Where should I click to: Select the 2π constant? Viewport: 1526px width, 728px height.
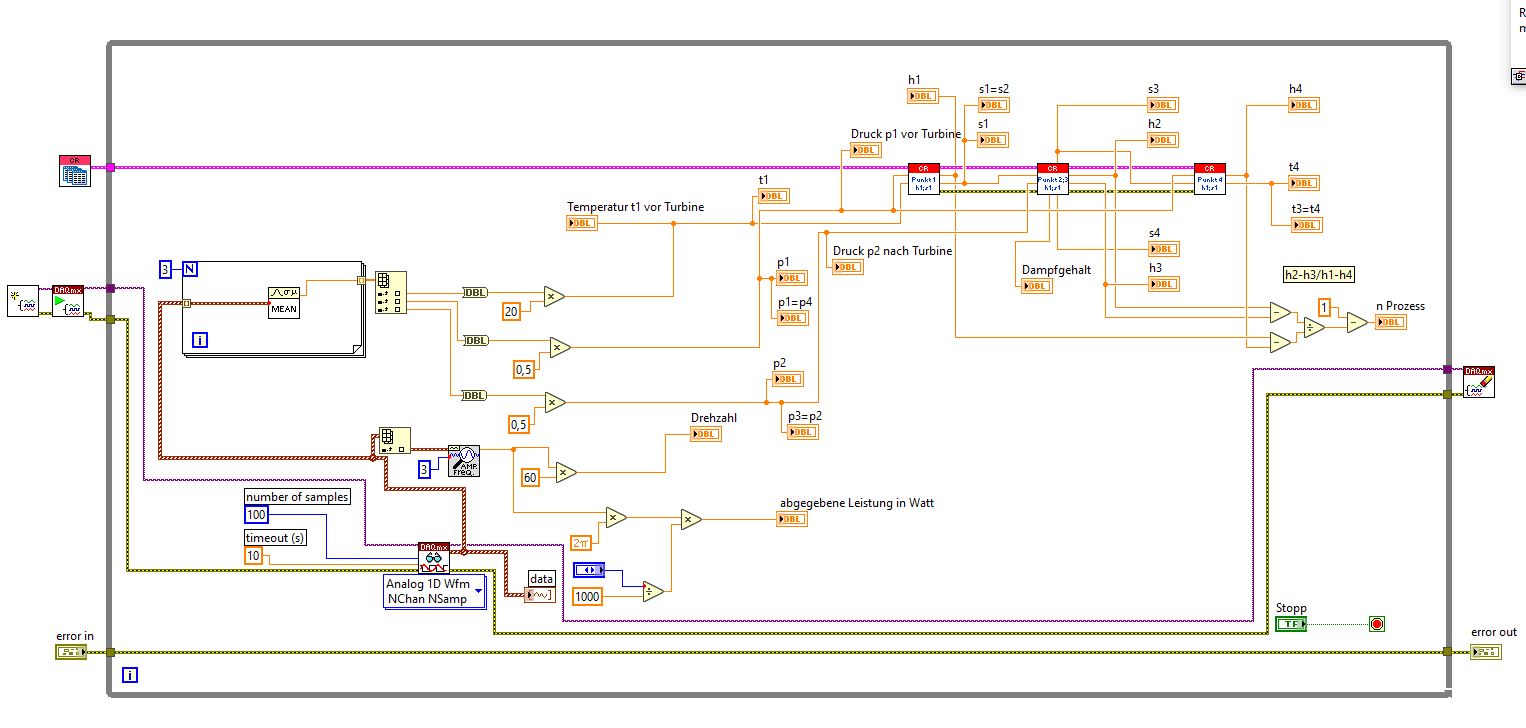581,543
